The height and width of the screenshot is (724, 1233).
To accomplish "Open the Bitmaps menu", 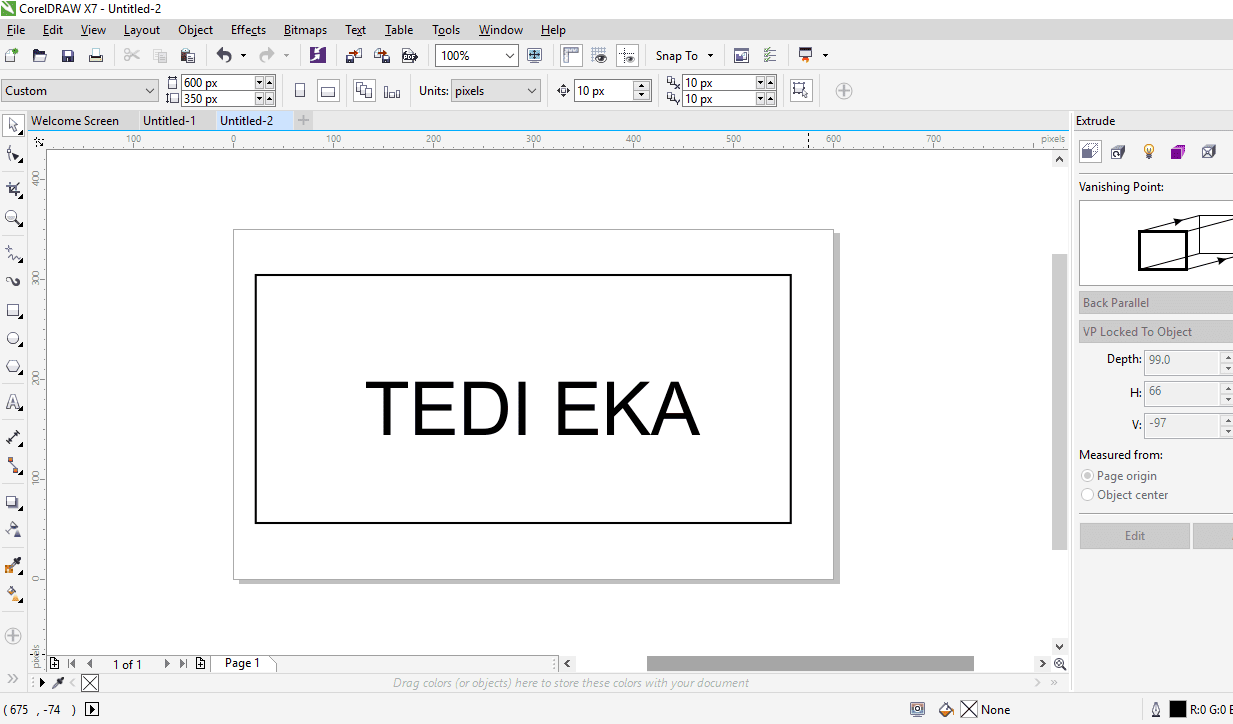I will (x=305, y=30).
